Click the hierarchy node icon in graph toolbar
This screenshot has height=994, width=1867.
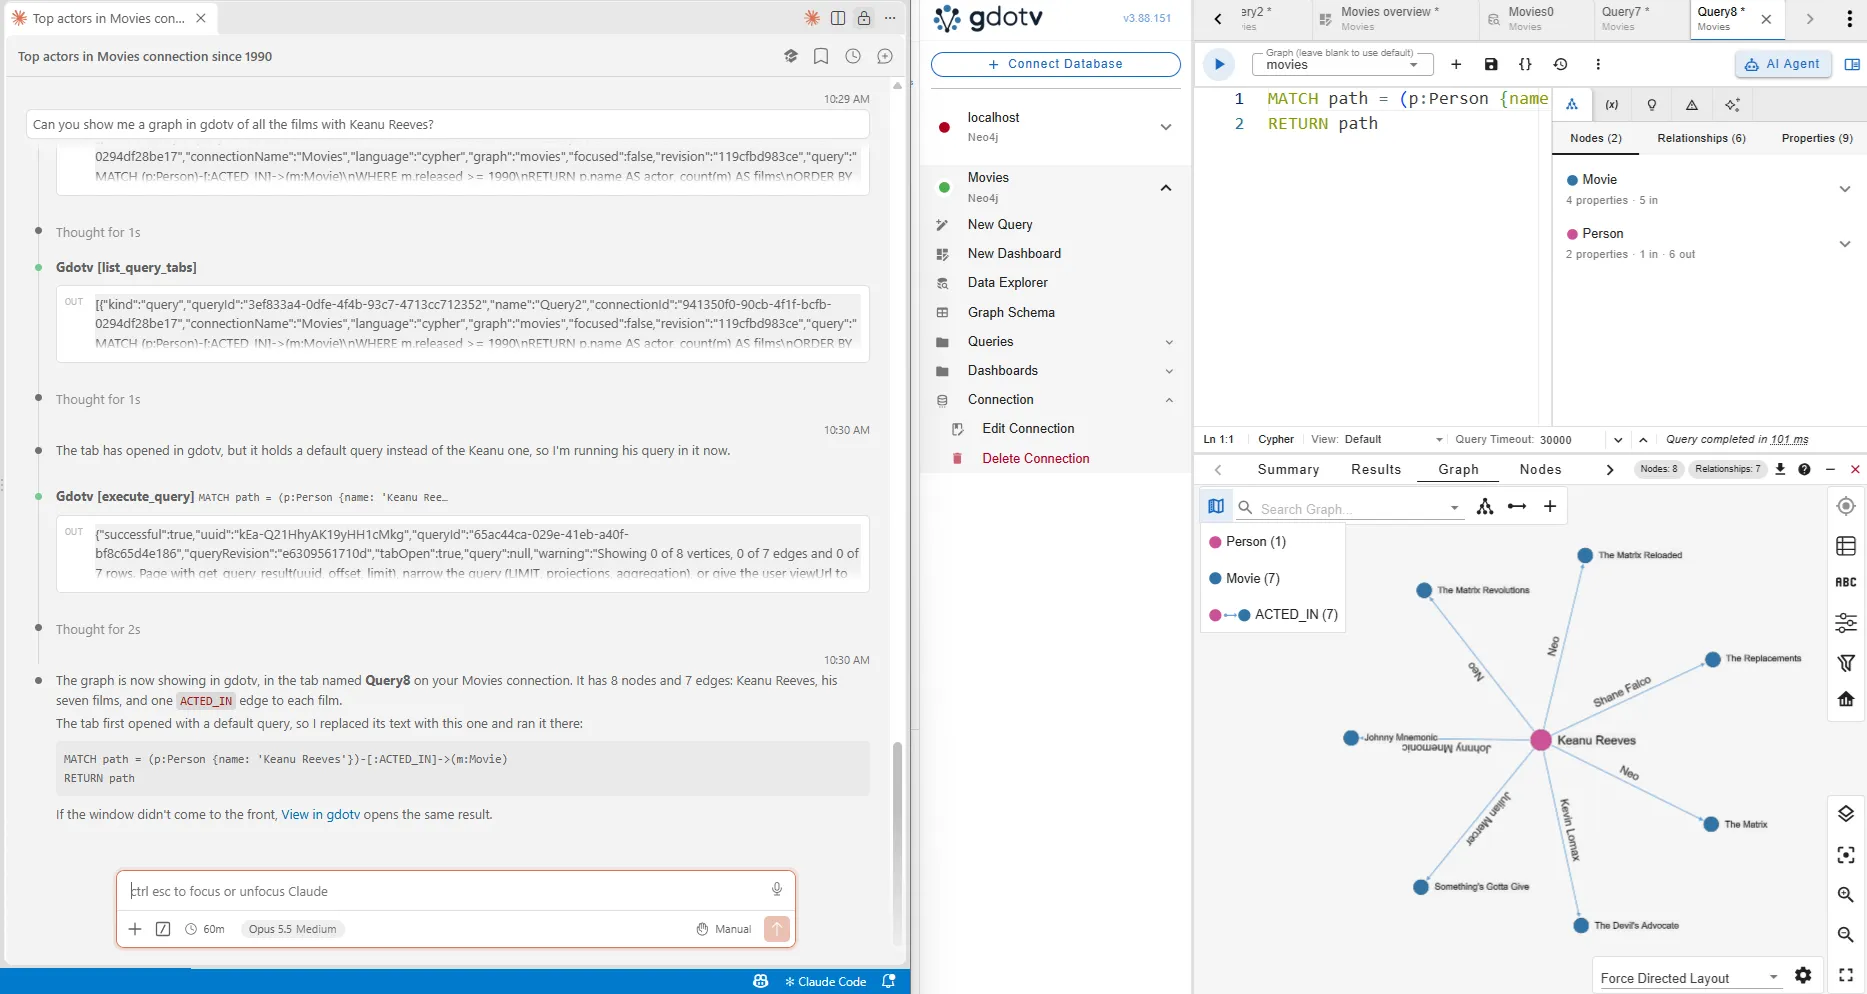point(1485,506)
